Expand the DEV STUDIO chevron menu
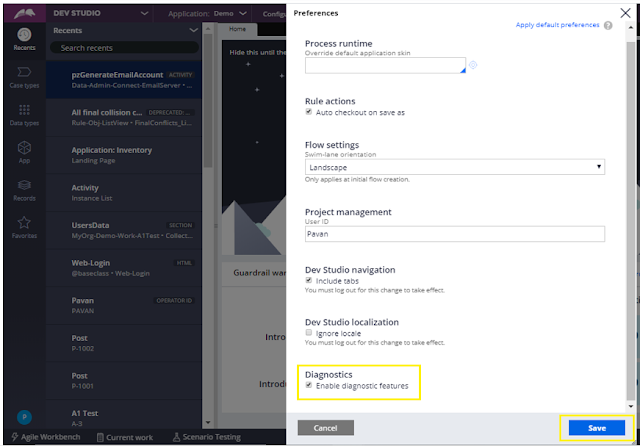 (144, 13)
